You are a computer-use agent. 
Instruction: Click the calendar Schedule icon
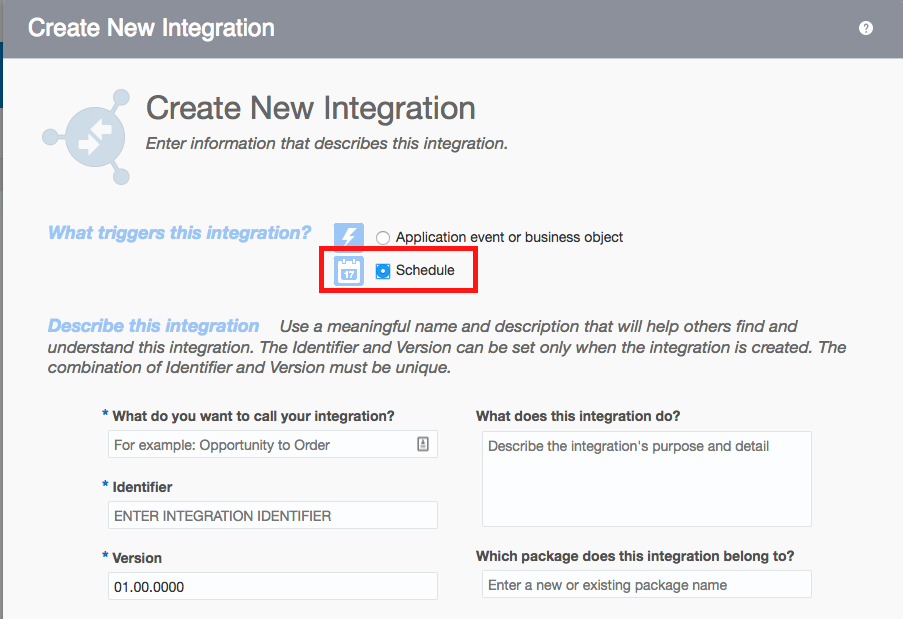tap(348, 271)
